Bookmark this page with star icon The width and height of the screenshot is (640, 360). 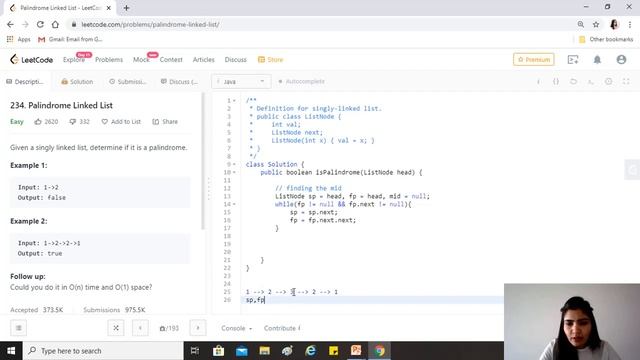[x=596, y=24]
